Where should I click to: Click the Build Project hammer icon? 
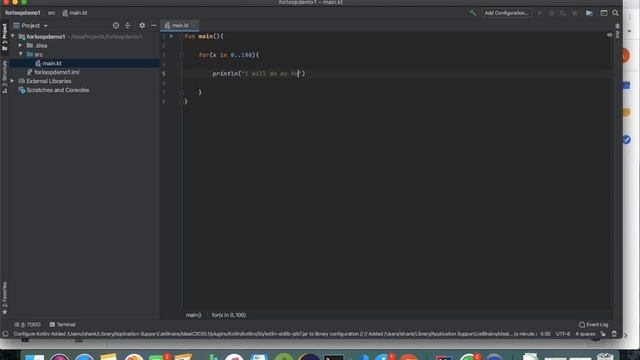pyautogui.click(x=473, y=13)
